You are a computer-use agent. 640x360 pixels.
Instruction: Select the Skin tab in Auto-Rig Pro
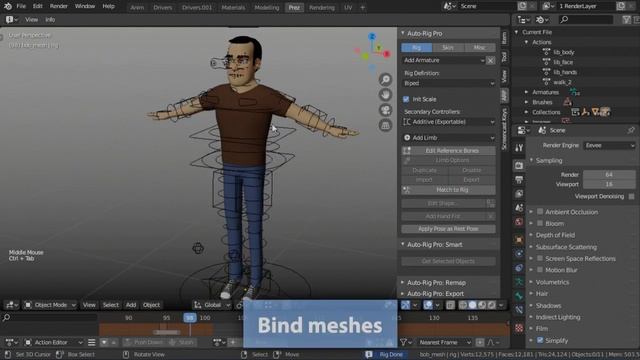[x=448, y=48]
